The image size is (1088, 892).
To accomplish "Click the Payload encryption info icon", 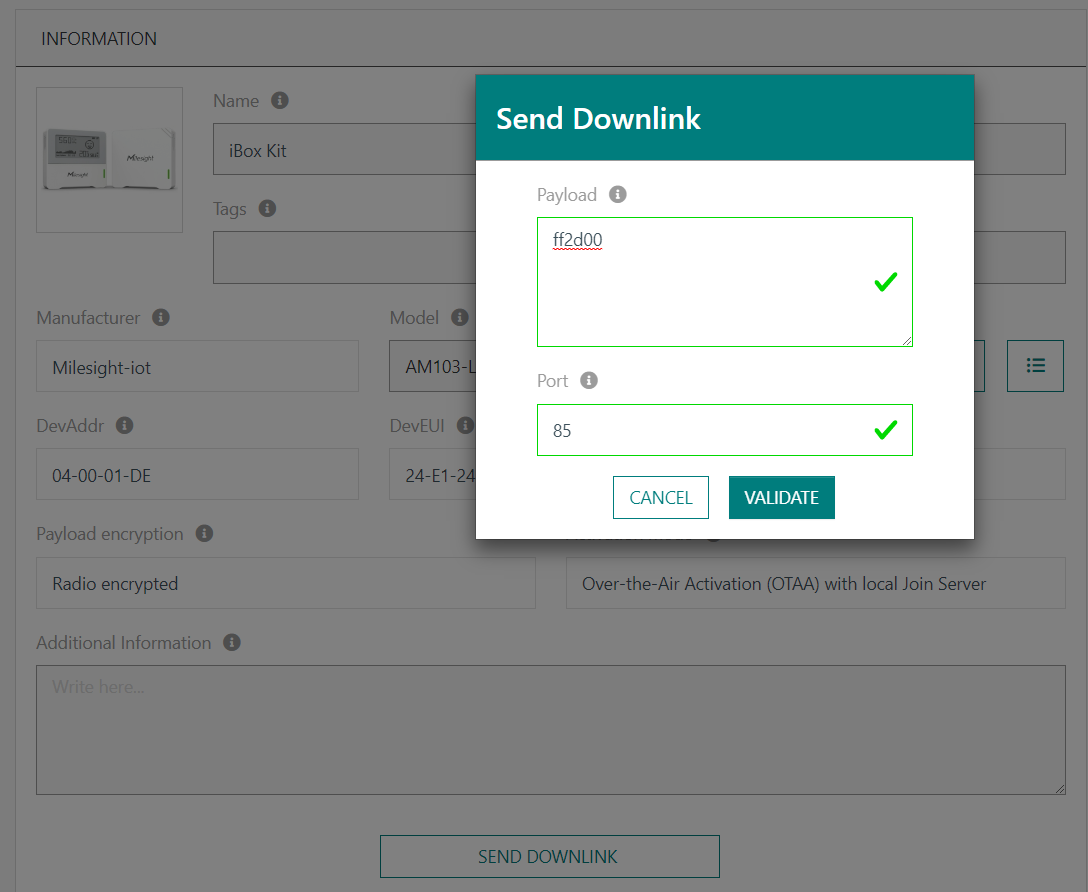I will point(204,533).
